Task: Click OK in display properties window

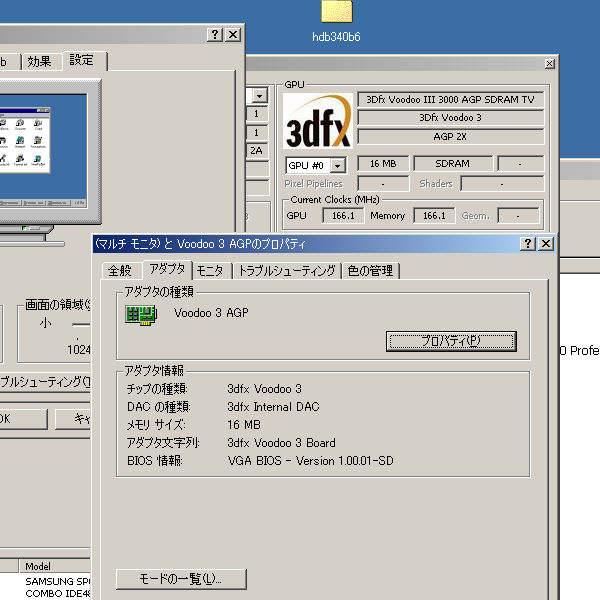Action: pyautogui.click(x=21, y=419)
